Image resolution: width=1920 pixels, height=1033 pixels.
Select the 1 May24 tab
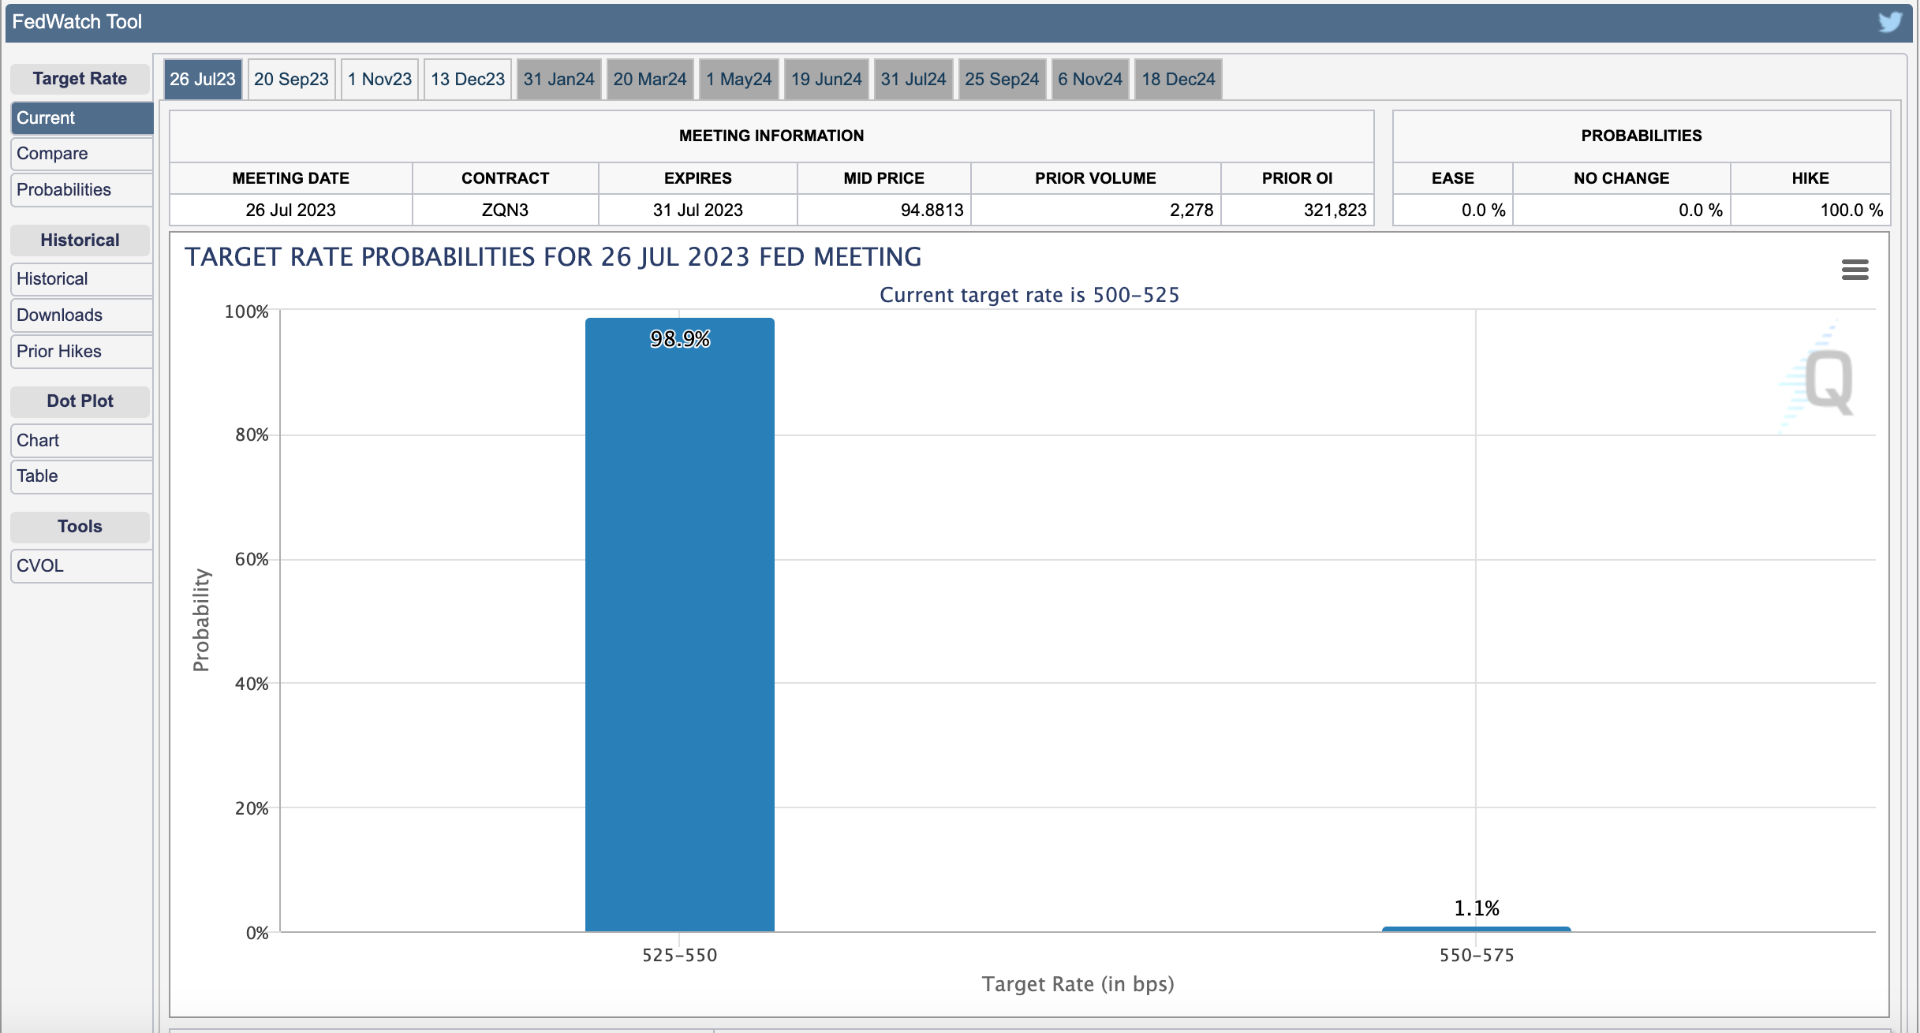coord(739,79)
